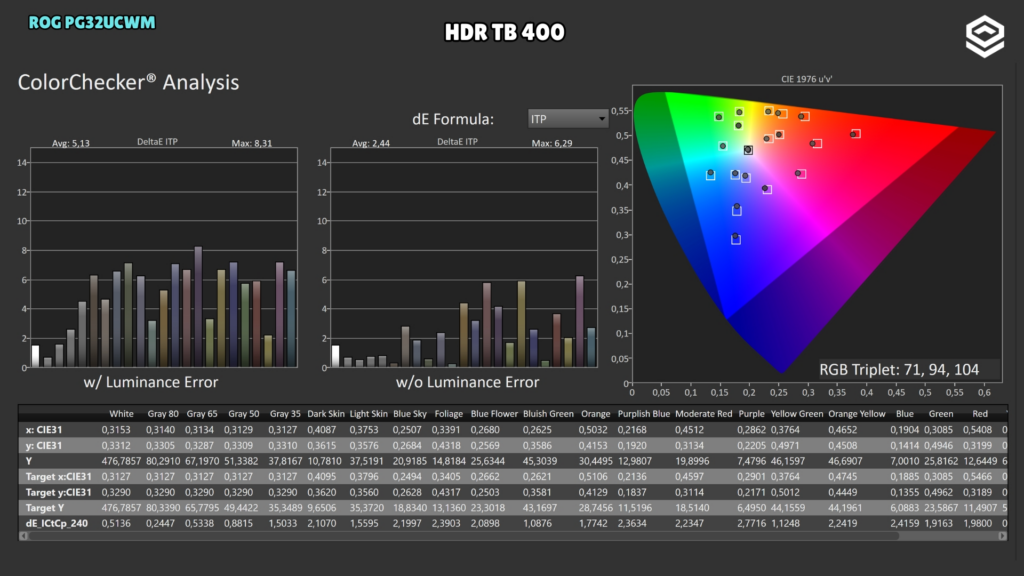Click the White x value 0,3153
Screen dimensions: 1024x576
[x=116, y=430]
